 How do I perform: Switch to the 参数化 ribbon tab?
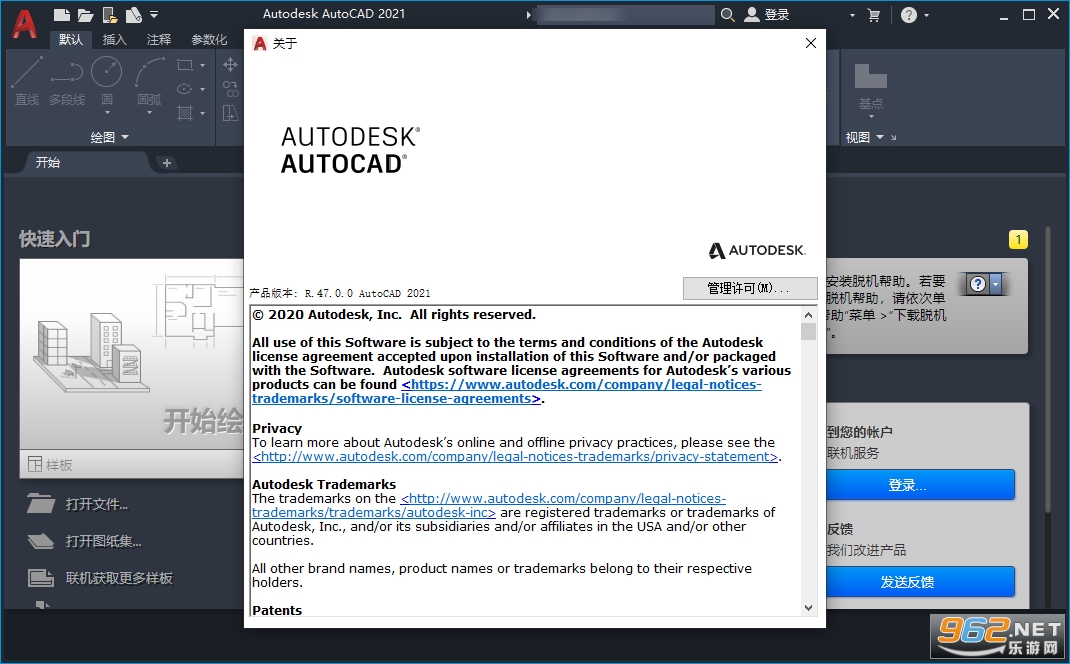pyautogui.click(x=209, y=40)
